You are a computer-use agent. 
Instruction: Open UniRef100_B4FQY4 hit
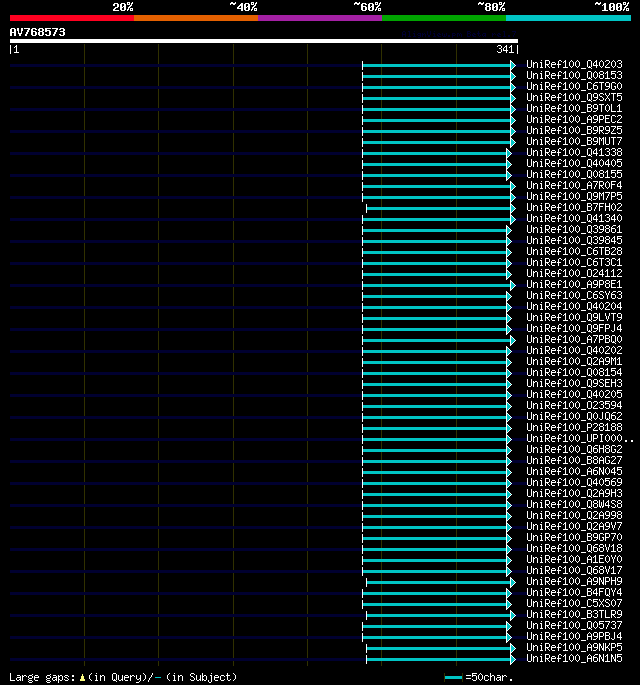574,592
